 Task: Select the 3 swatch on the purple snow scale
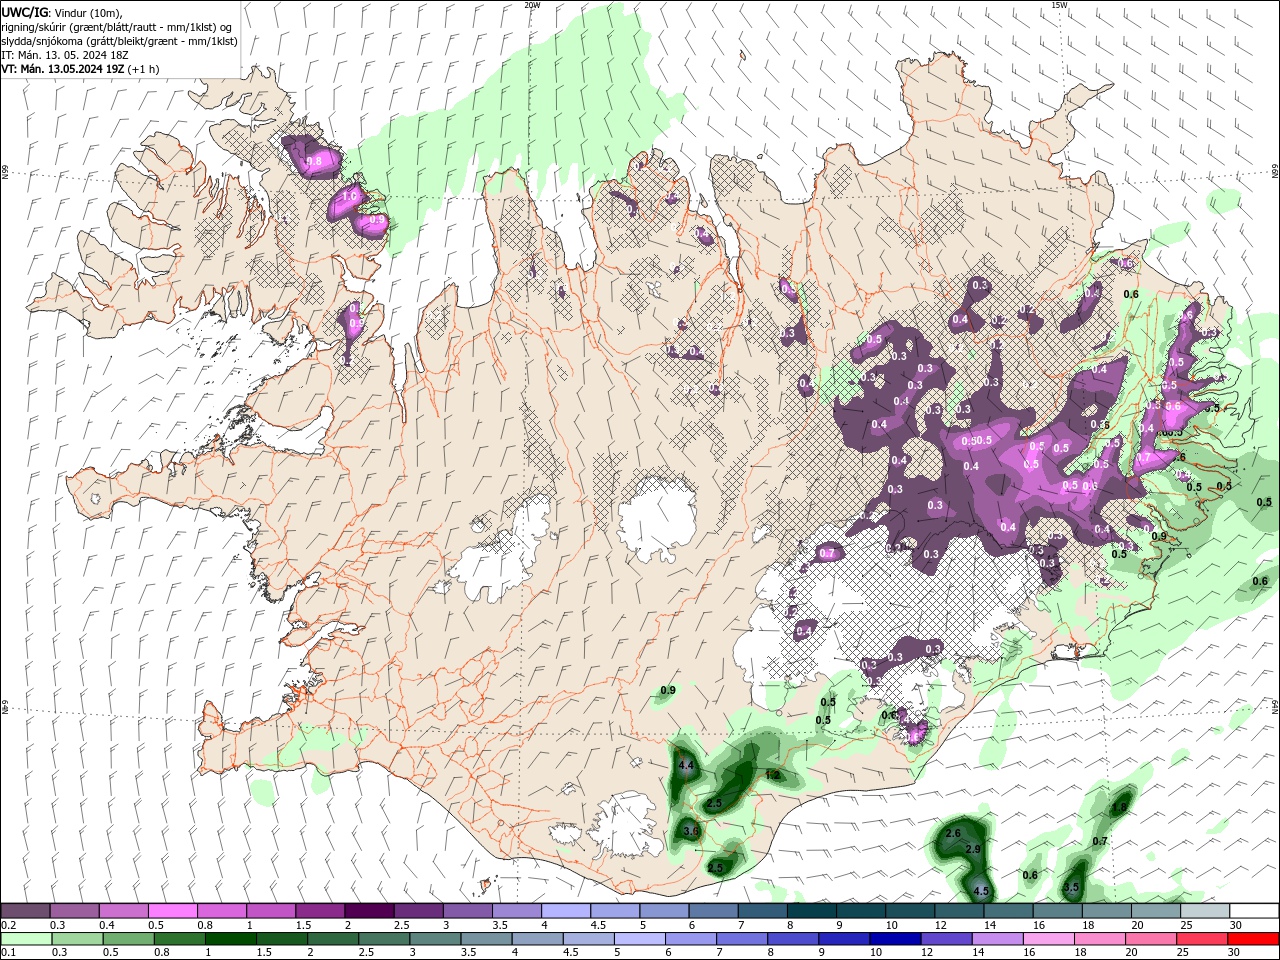pos(467,911)
